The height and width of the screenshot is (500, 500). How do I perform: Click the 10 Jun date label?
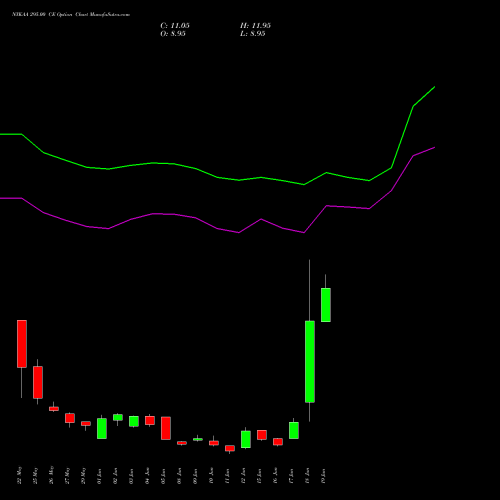(x=211, y=476)
